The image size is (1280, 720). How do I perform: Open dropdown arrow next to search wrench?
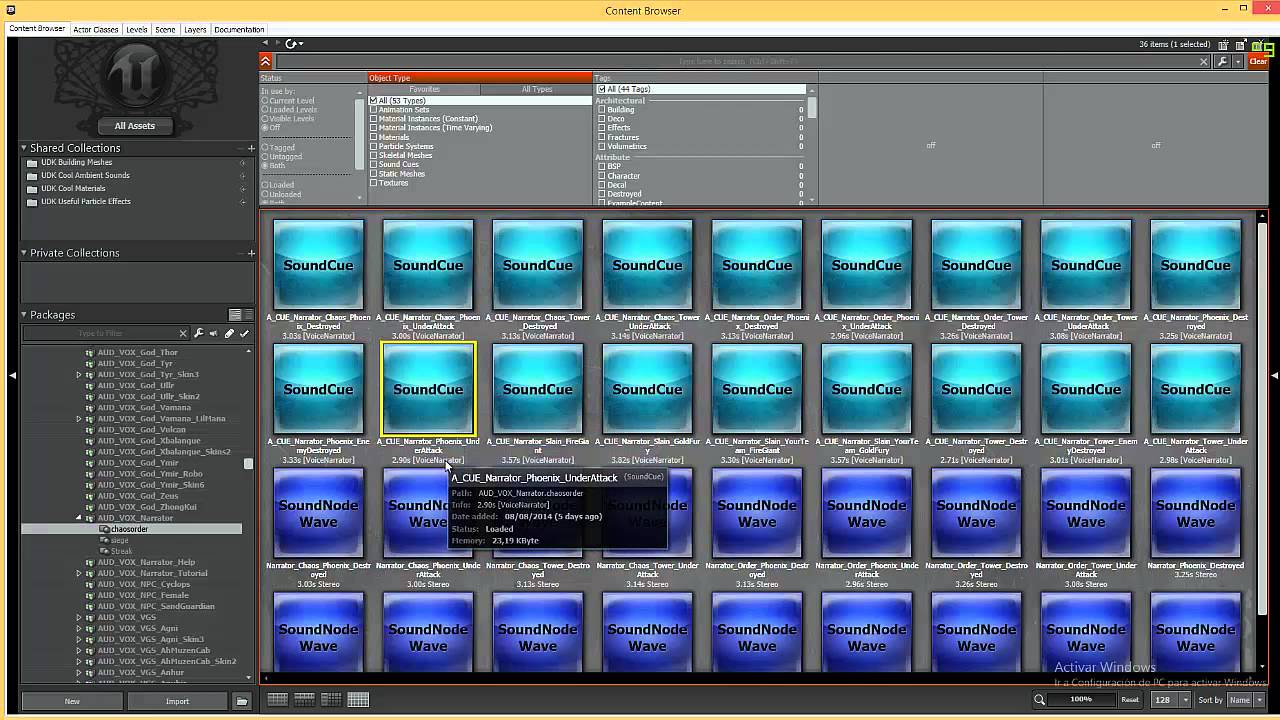click(x=1238, y=61)
